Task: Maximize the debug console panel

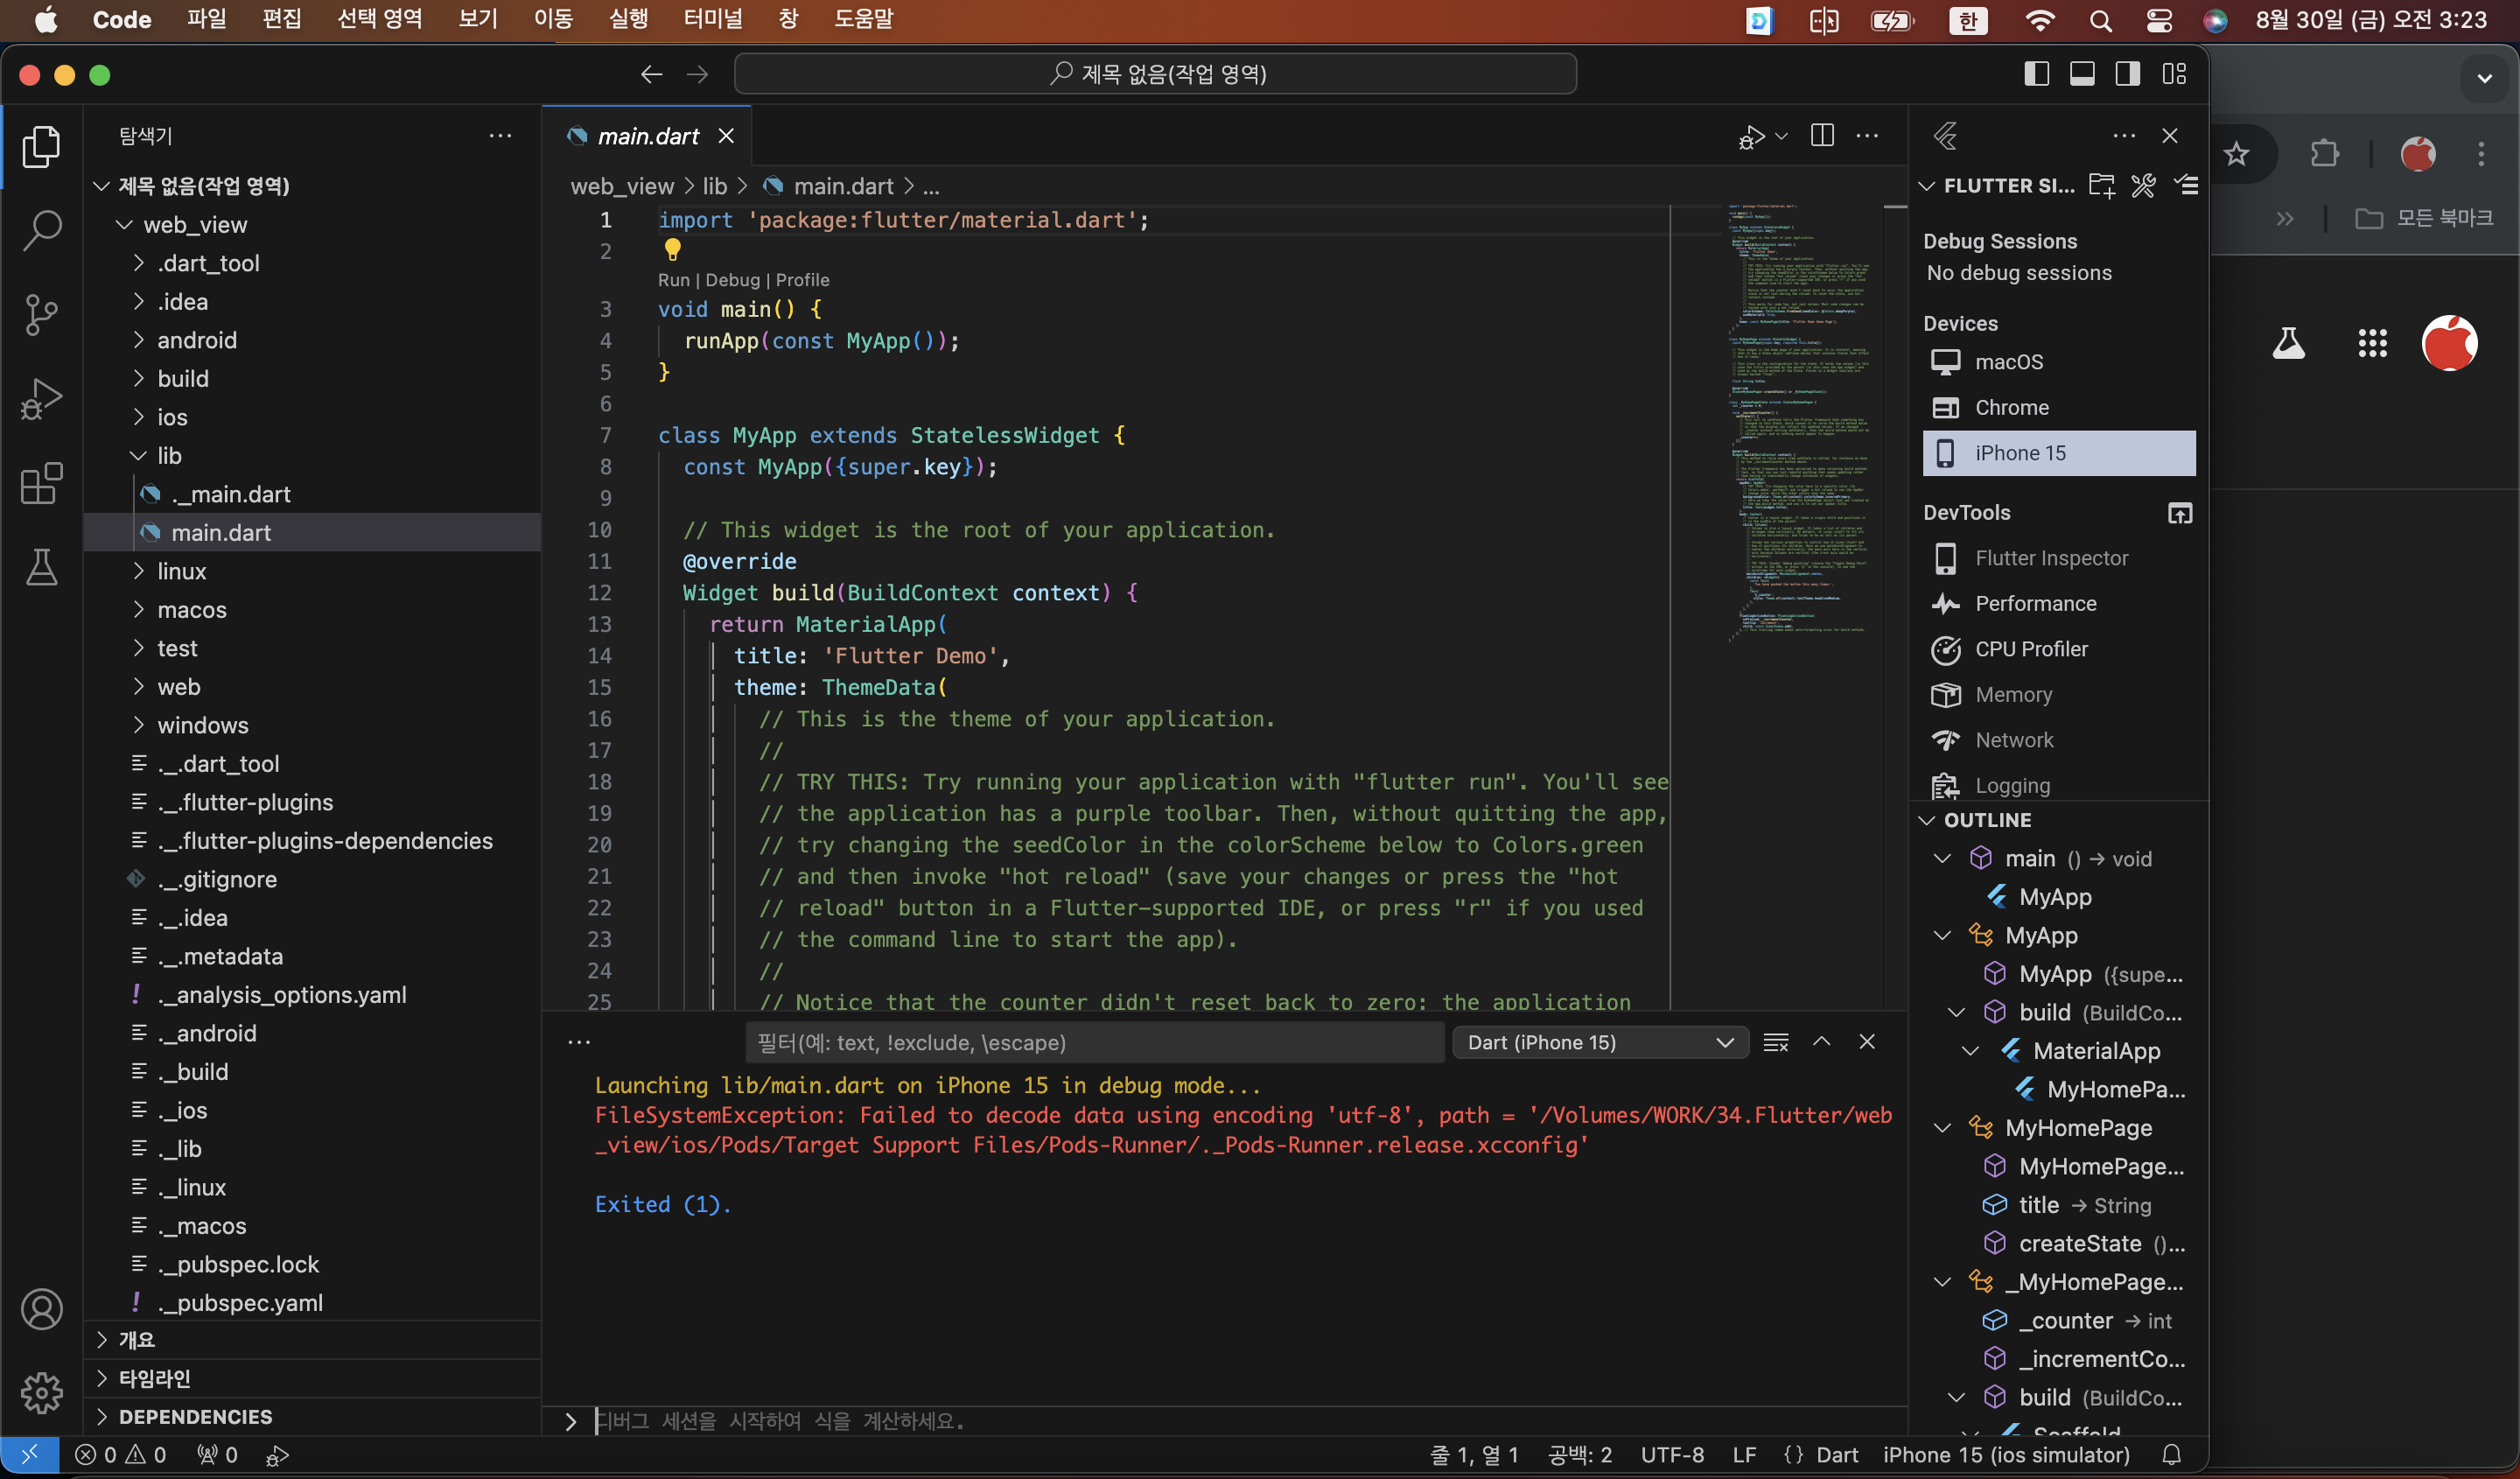Action: point(1822,1042)
